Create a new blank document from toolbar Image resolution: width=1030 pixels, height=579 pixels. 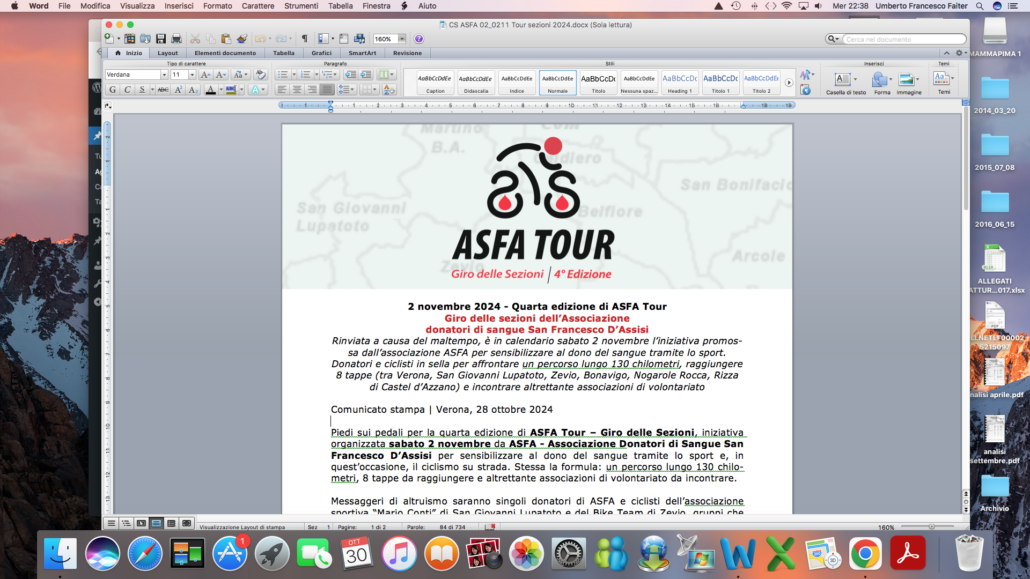[109, 39]
